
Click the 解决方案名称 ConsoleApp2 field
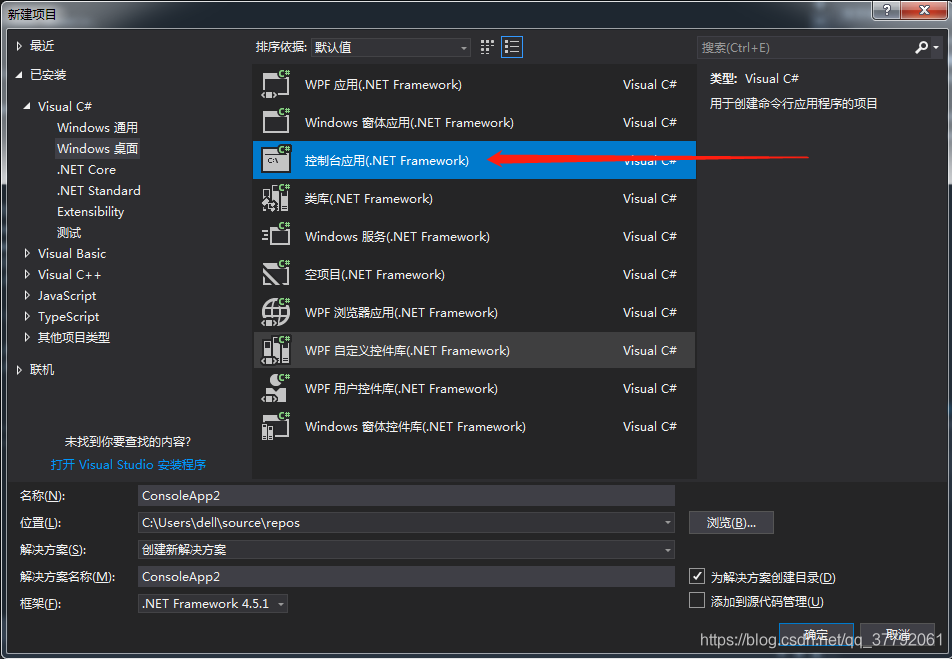[406, 576]
